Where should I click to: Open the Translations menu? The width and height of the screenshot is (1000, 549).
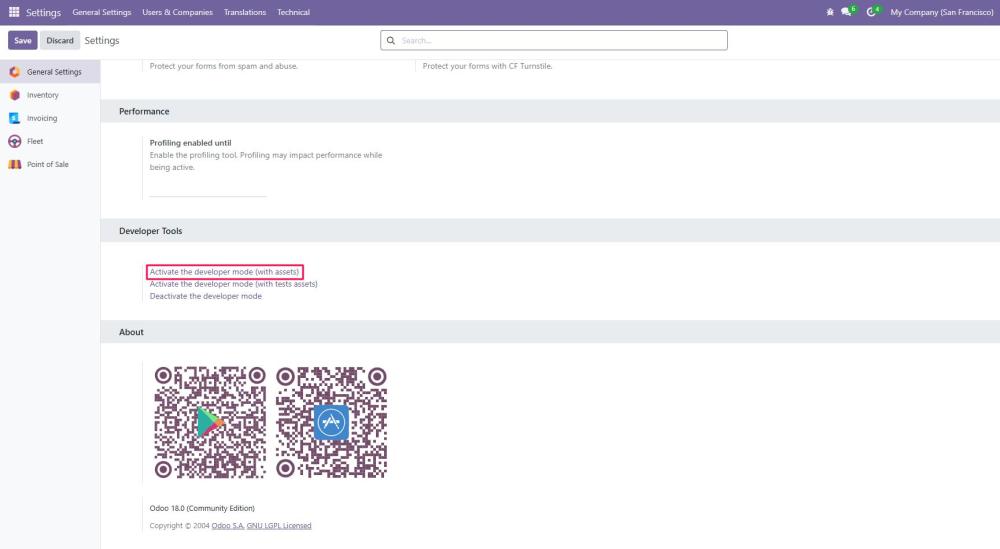[245, 12]
